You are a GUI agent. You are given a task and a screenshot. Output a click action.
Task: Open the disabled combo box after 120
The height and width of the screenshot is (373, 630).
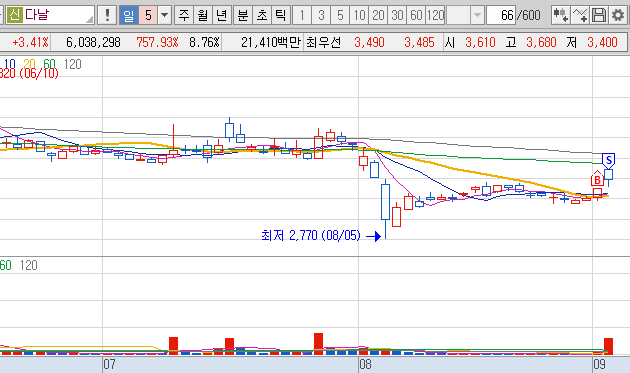tap(464, 15)
